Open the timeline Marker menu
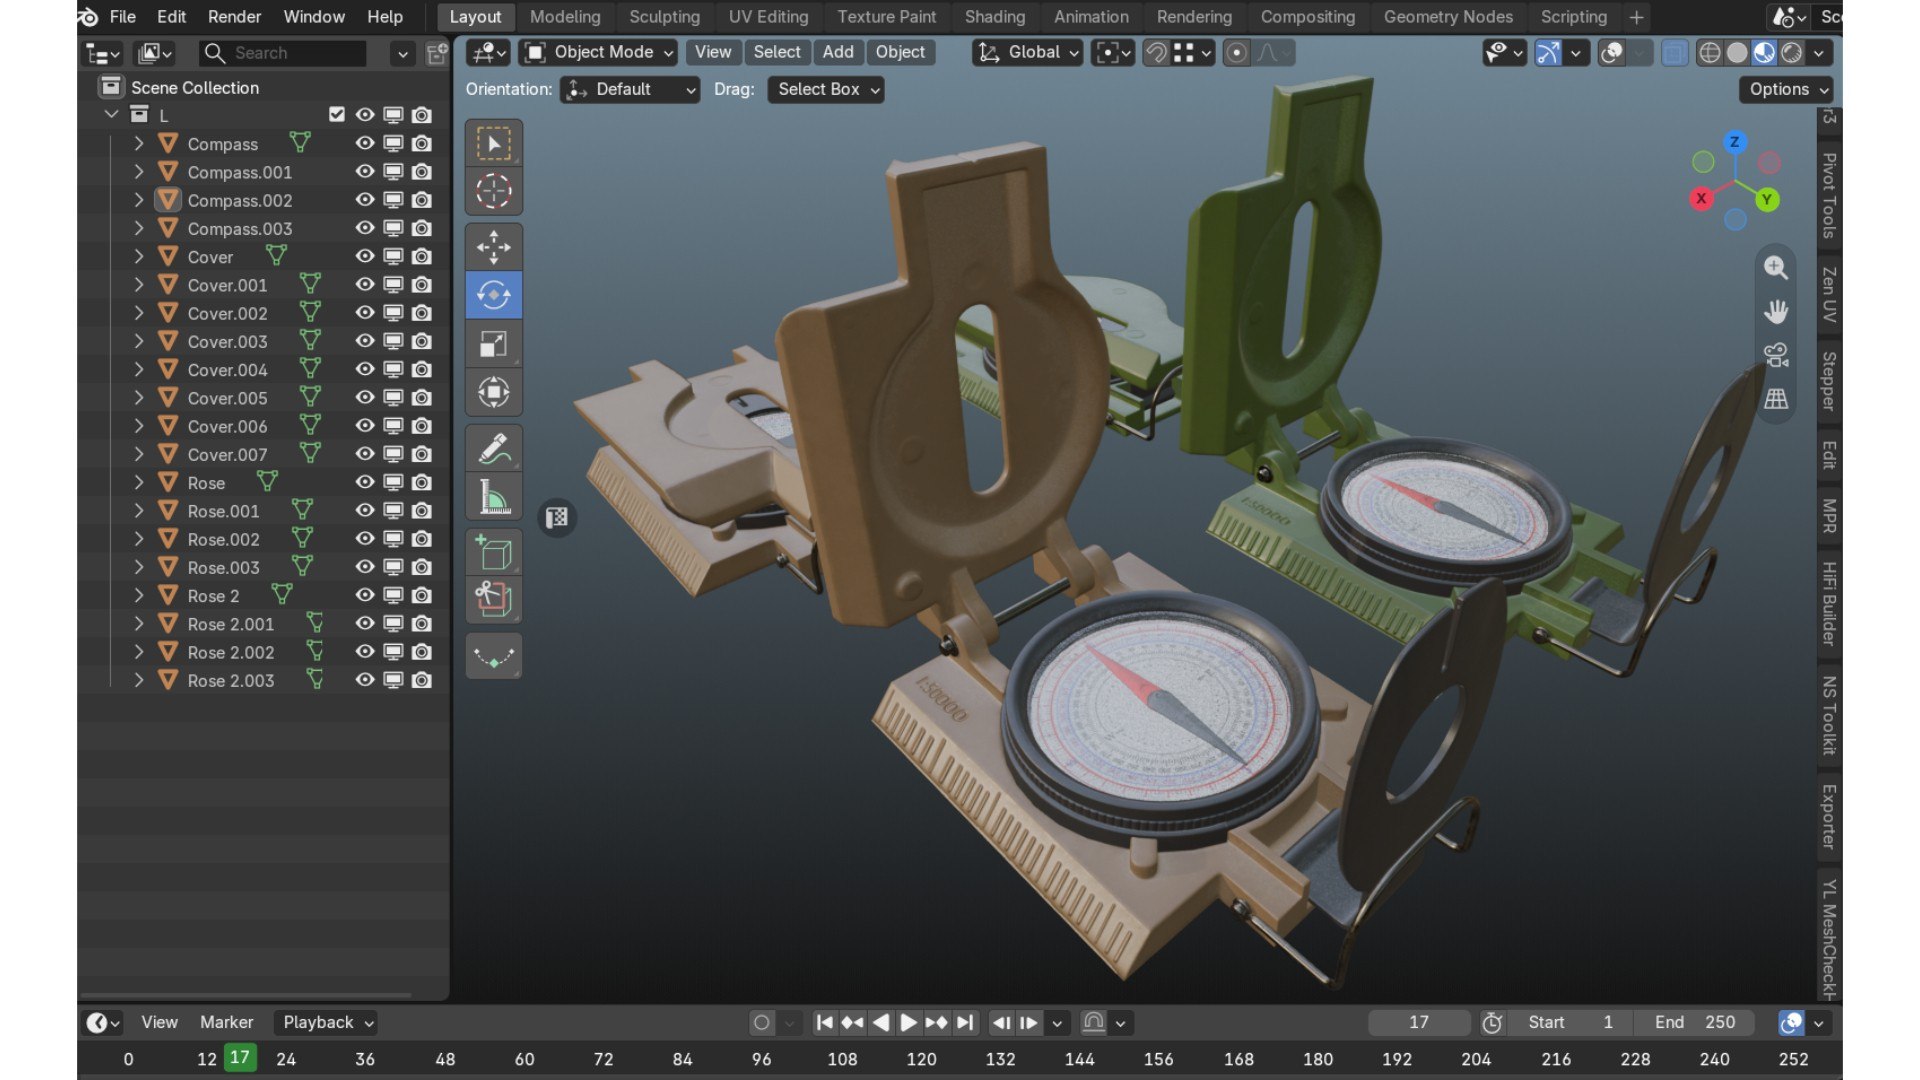1920x1080 pixels. click(x=226, y=1022)
